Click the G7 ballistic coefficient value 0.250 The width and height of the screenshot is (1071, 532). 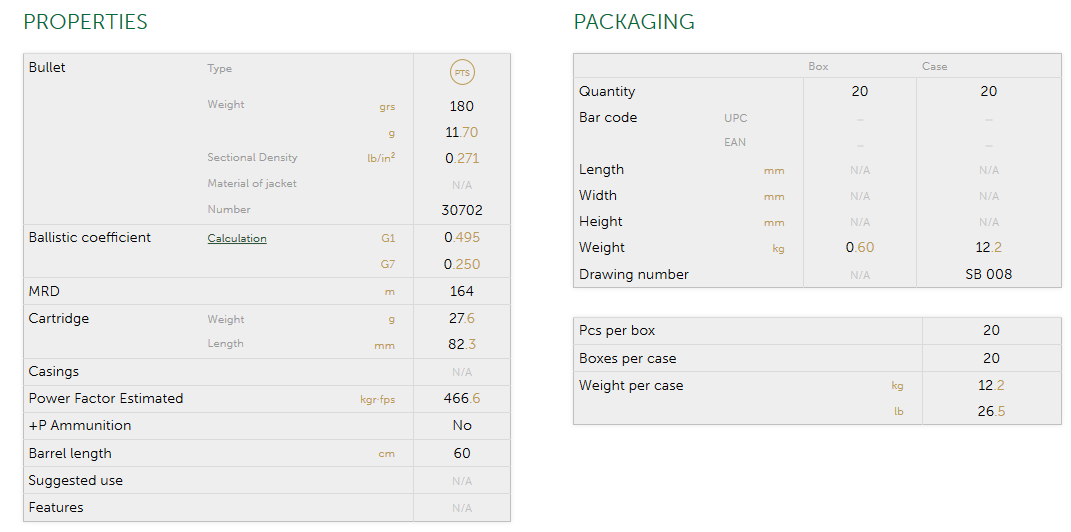pyautogui.click(x=461, y=265)
